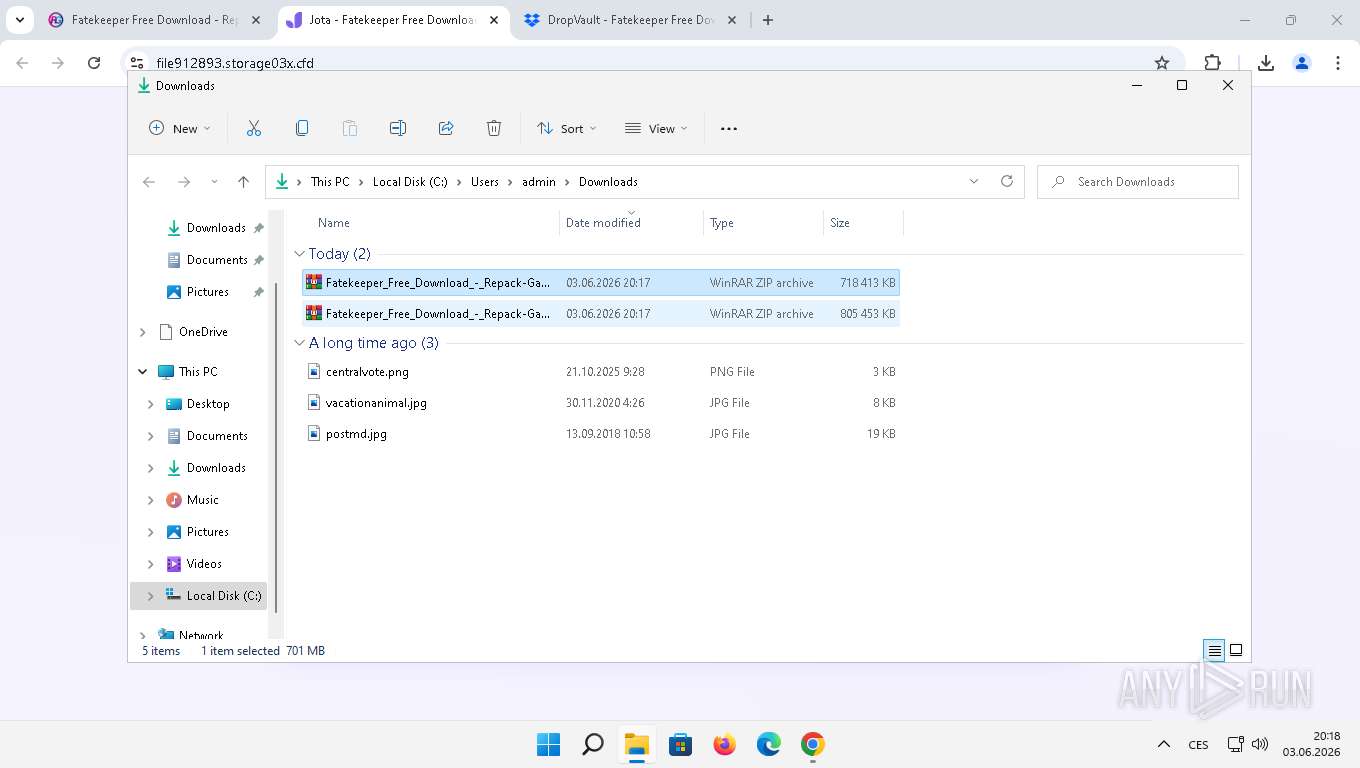Select postmd.jpg file

pos(601,434)
